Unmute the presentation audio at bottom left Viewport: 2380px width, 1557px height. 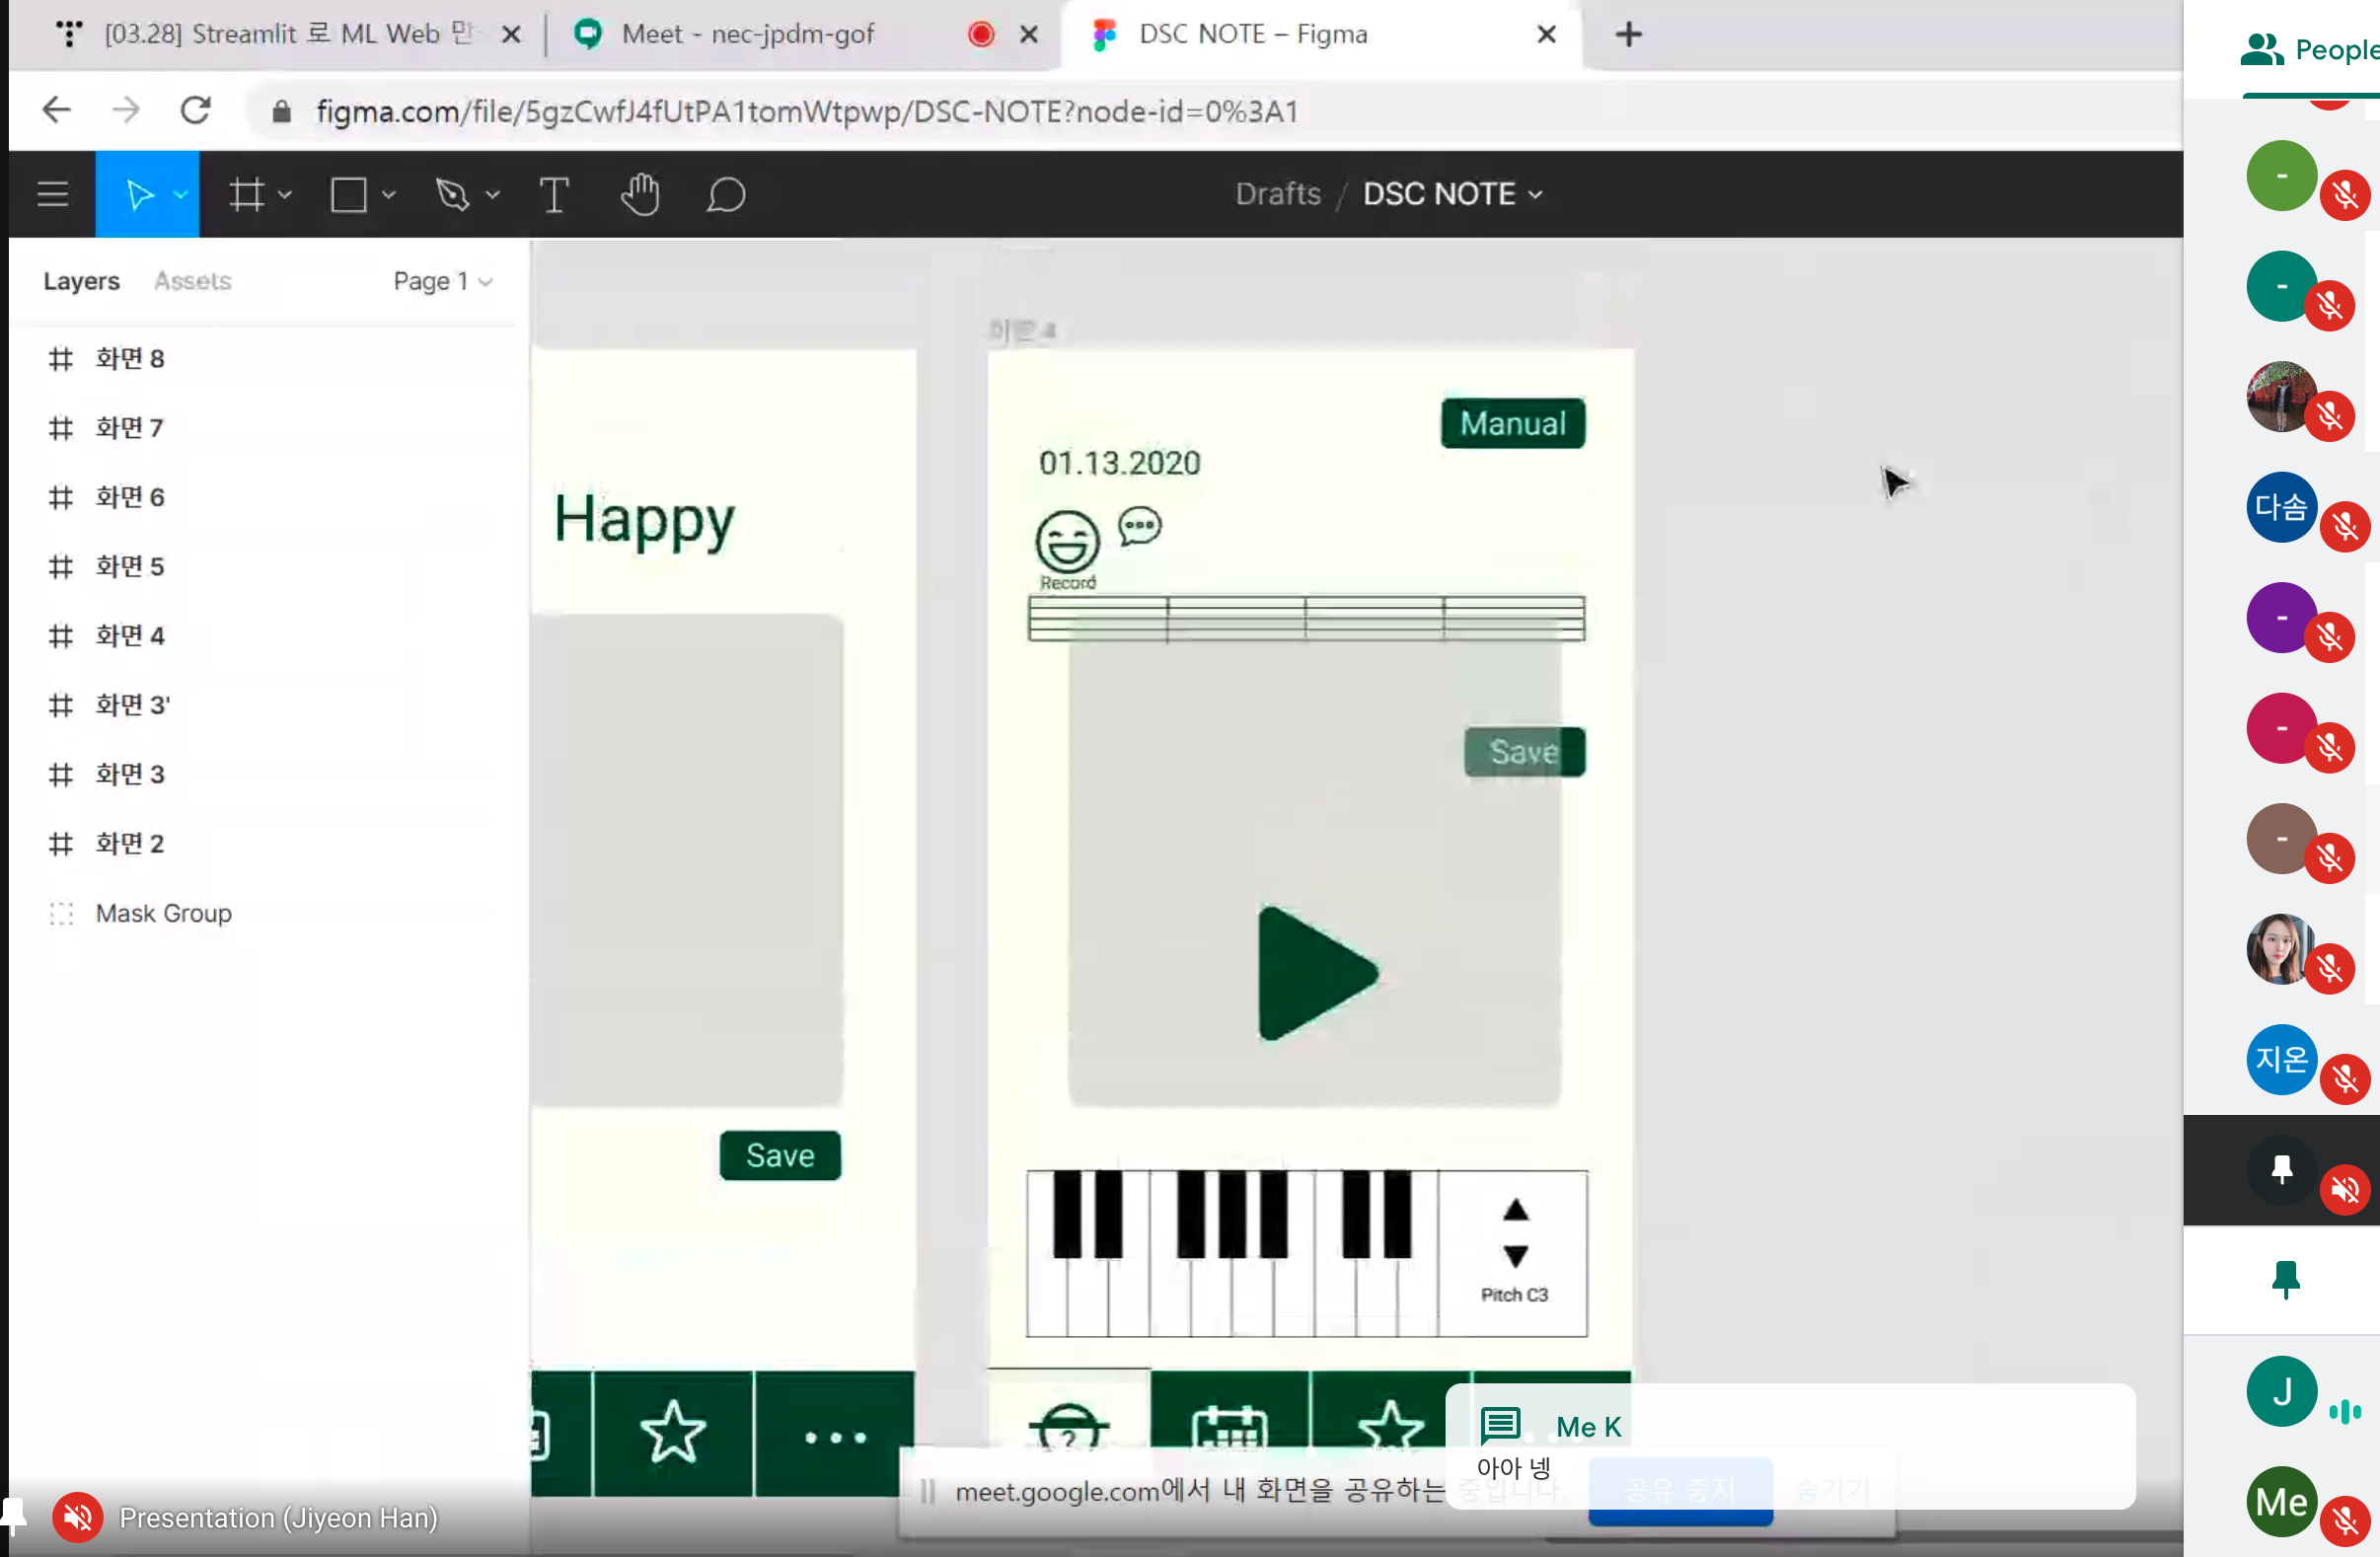point(77,1517)
